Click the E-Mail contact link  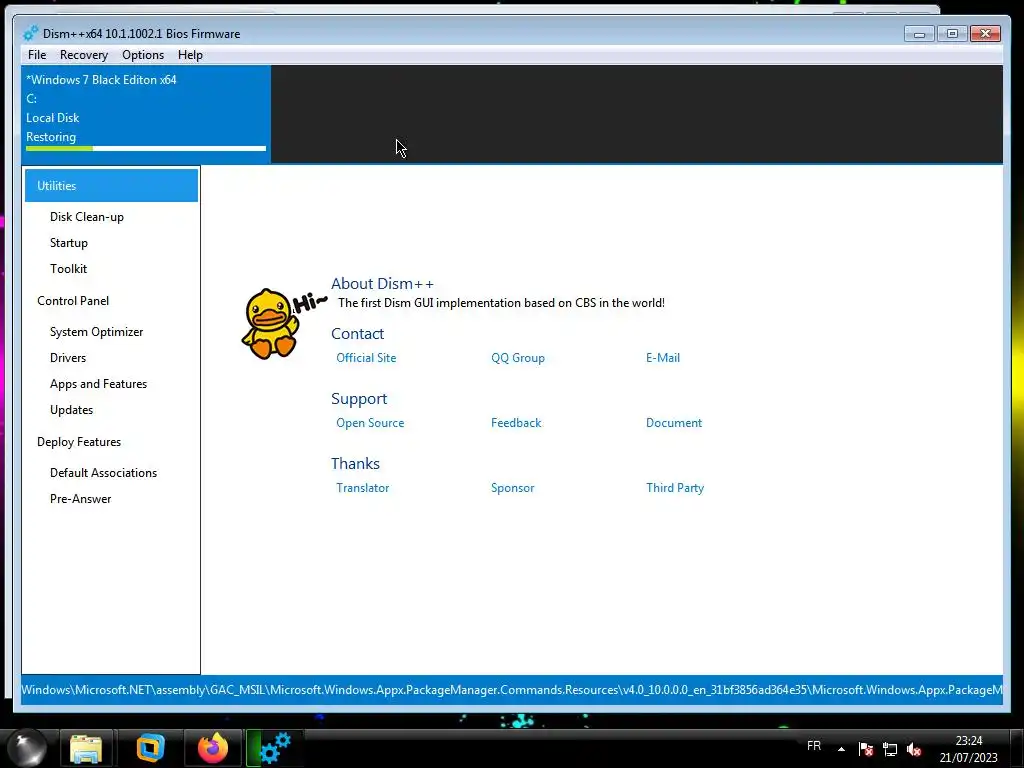[x=663, y=358]
